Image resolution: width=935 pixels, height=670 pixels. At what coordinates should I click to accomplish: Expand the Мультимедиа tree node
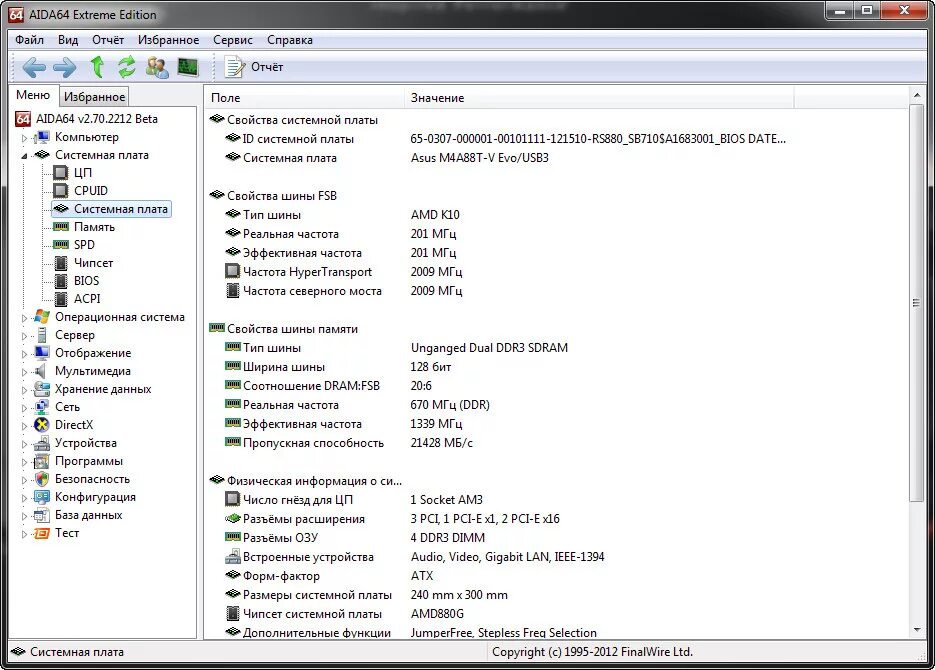pyautogui.click(x=24, y=372)
